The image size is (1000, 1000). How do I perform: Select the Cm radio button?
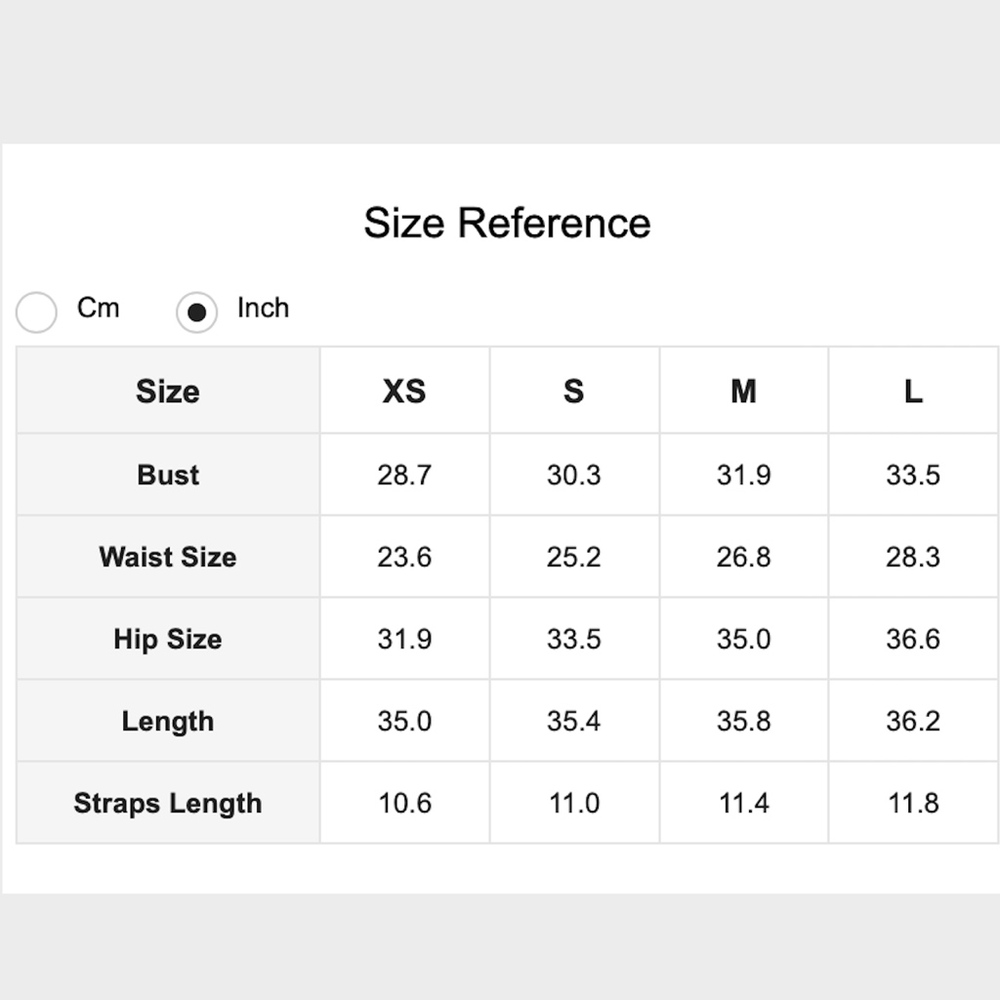pos(36,312)
